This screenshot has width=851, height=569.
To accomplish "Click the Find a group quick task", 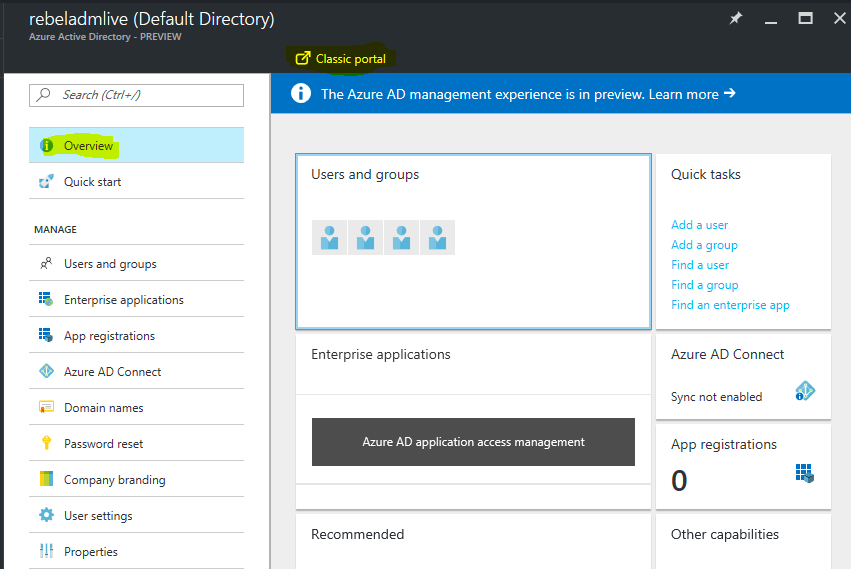I will (704, 285).
